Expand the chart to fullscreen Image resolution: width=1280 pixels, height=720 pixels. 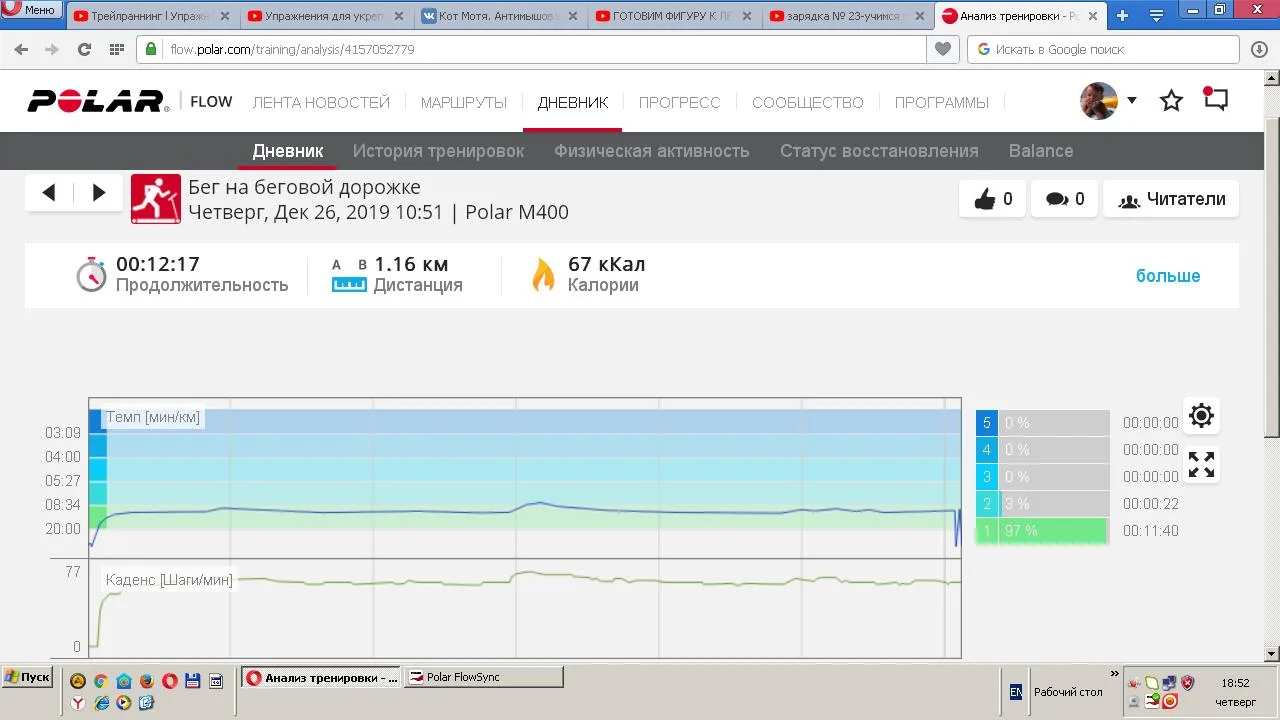1201,465
